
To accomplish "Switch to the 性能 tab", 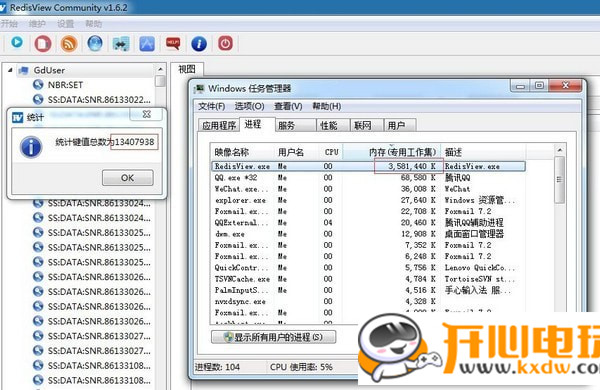I will 329,126.
